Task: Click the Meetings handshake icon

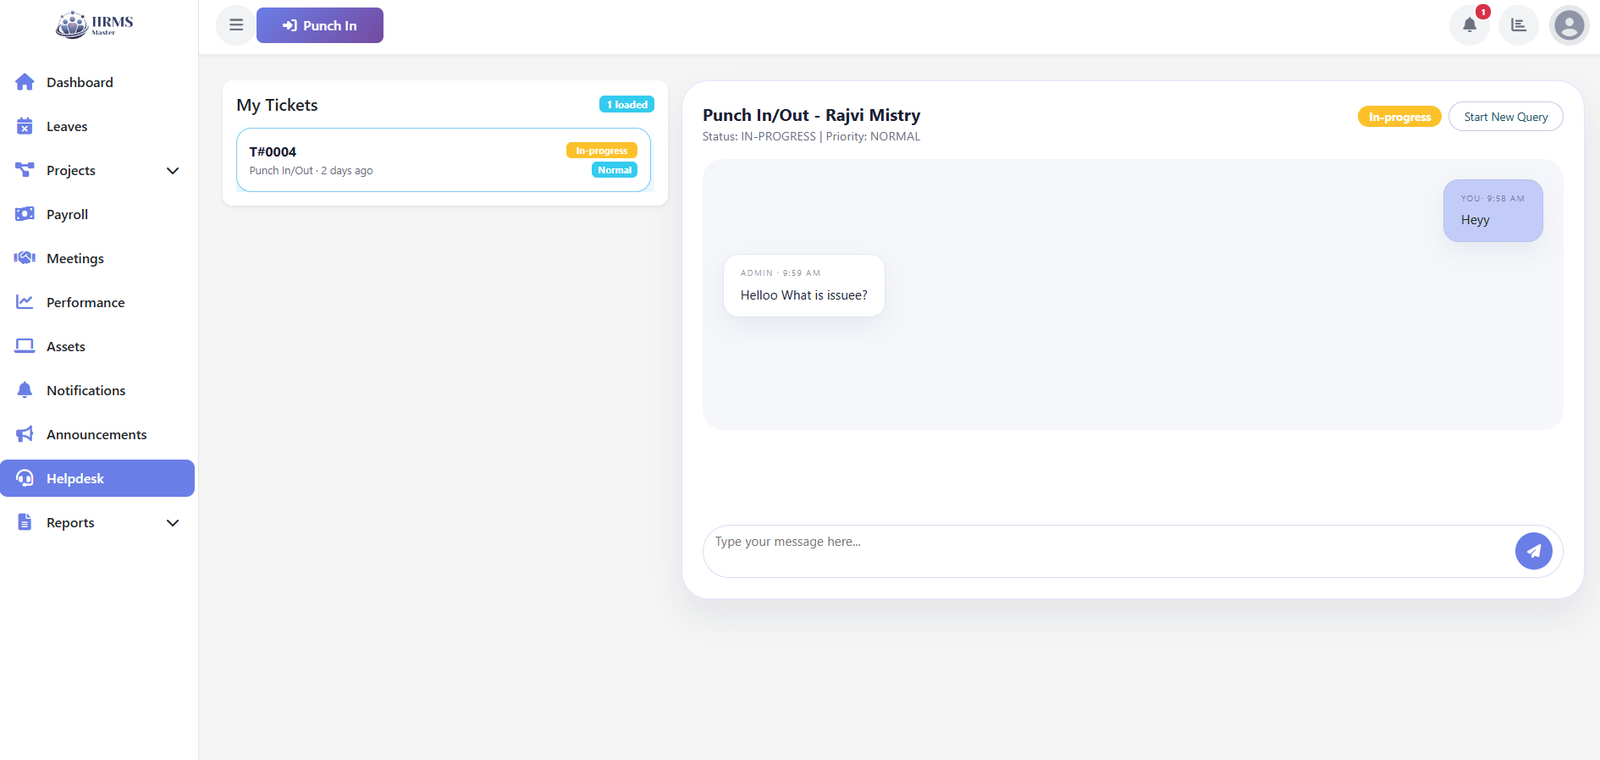Action: point(25,258)
